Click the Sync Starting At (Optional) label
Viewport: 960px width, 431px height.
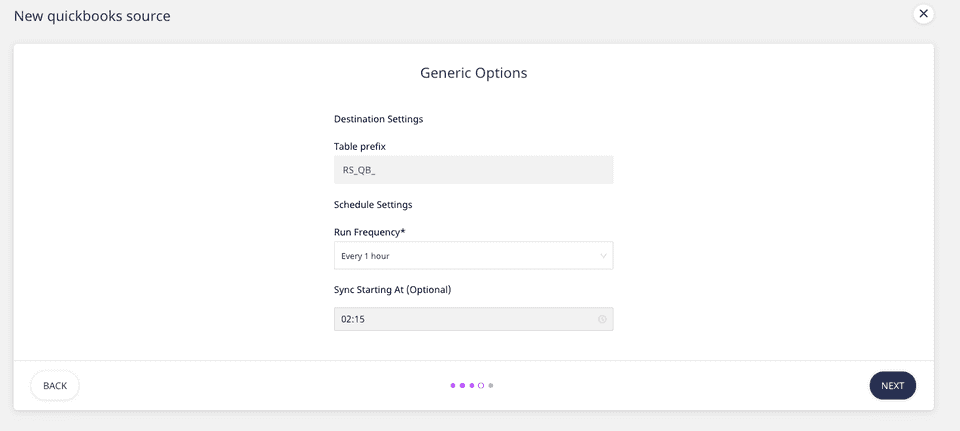tap(392, 290)
